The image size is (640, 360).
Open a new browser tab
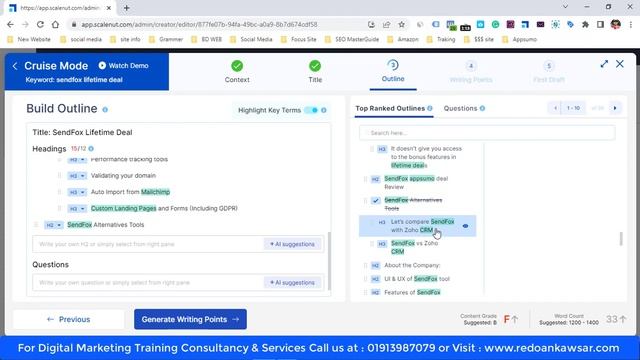click(x=127, y=8)
